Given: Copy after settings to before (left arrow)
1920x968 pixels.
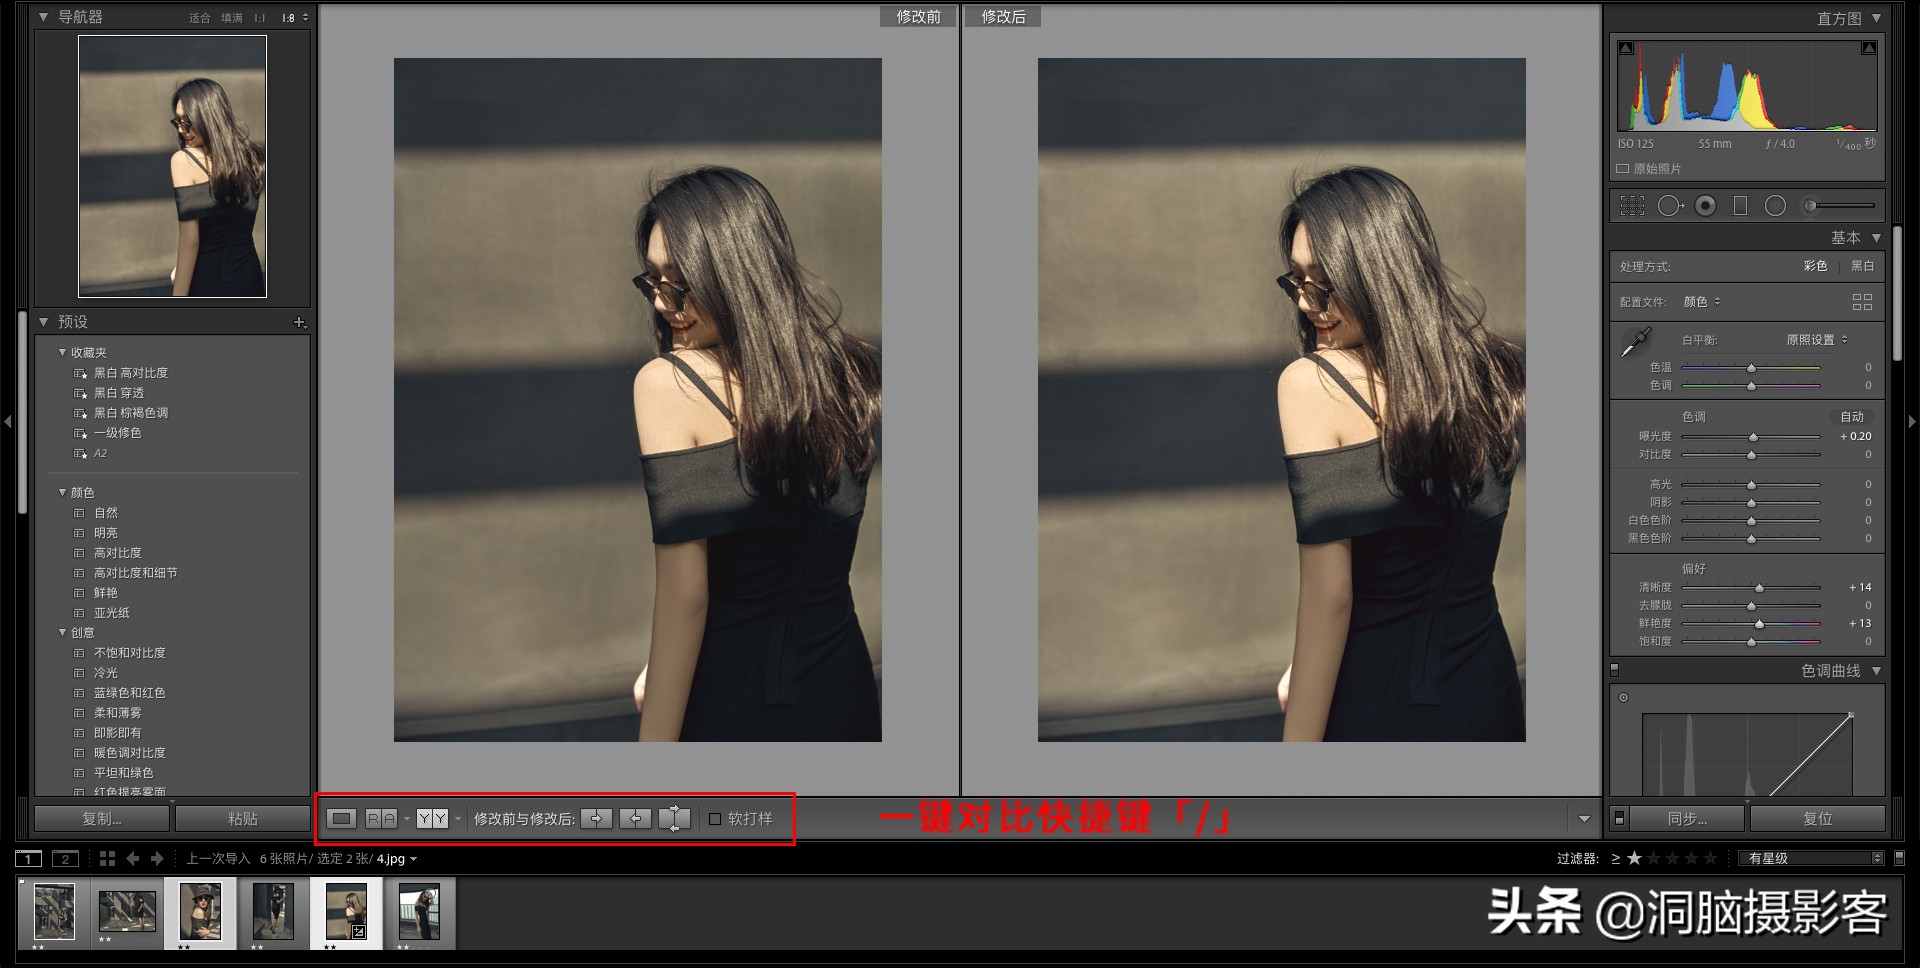Looking at the screenshot, I should coord(635,819).
